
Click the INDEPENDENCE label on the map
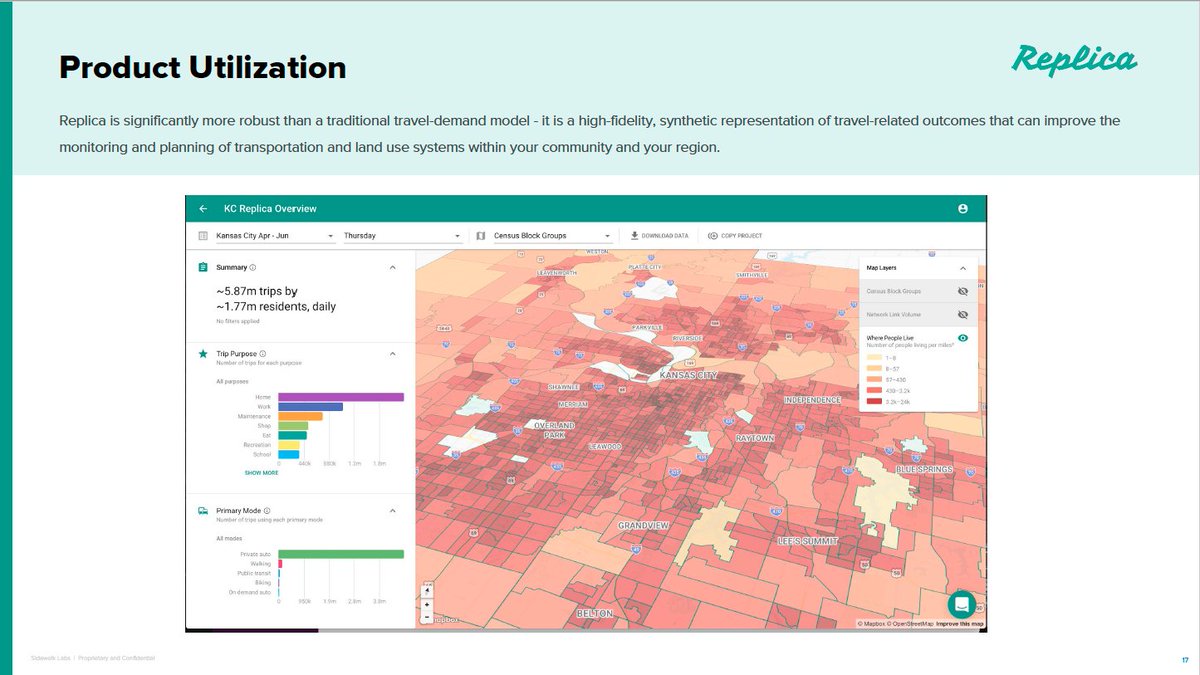tap(812, 400)
